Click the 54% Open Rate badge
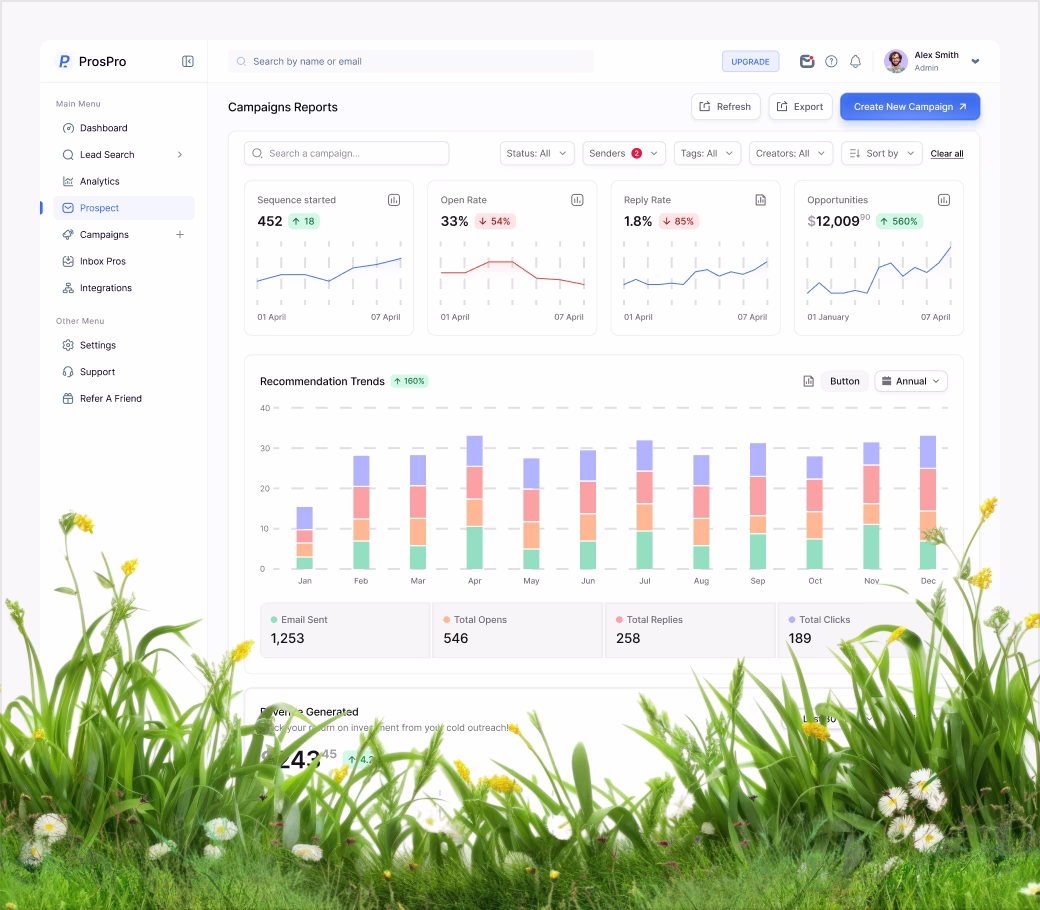 click(495, 221)
